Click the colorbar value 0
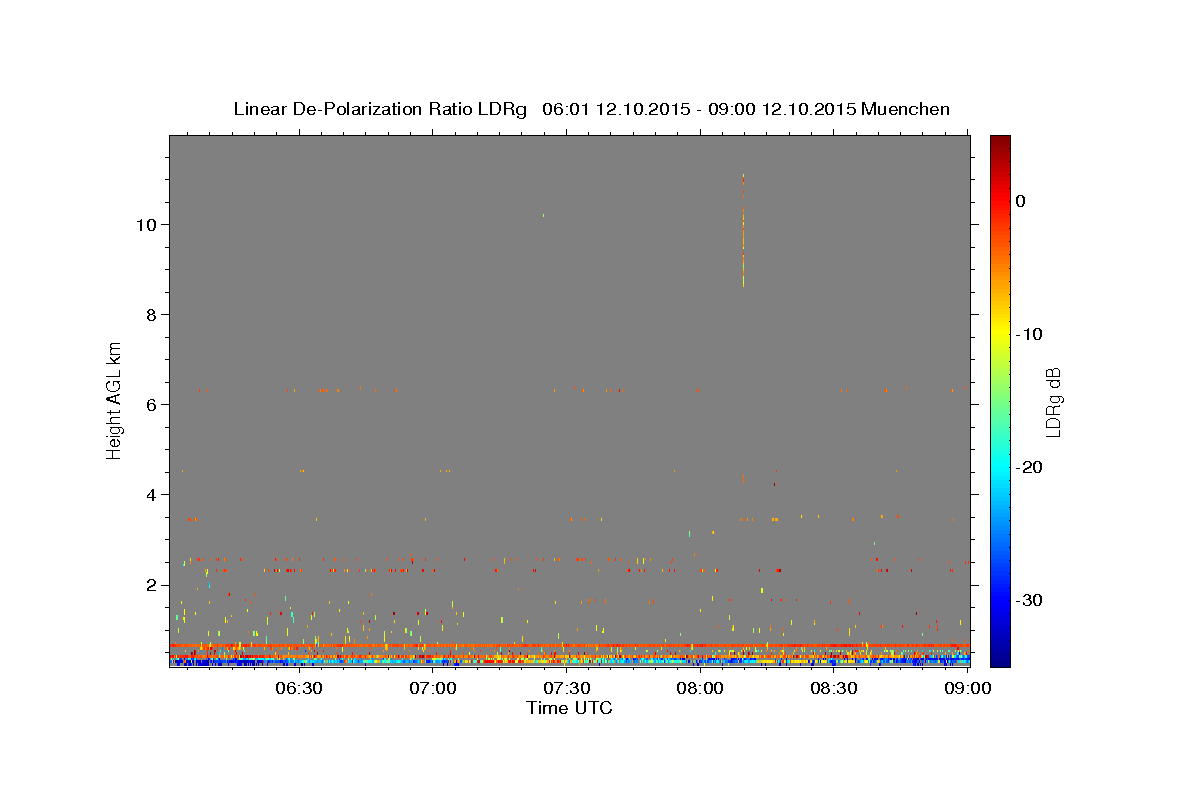Viewport: 1200px width, 800px height. point(1021,201)
